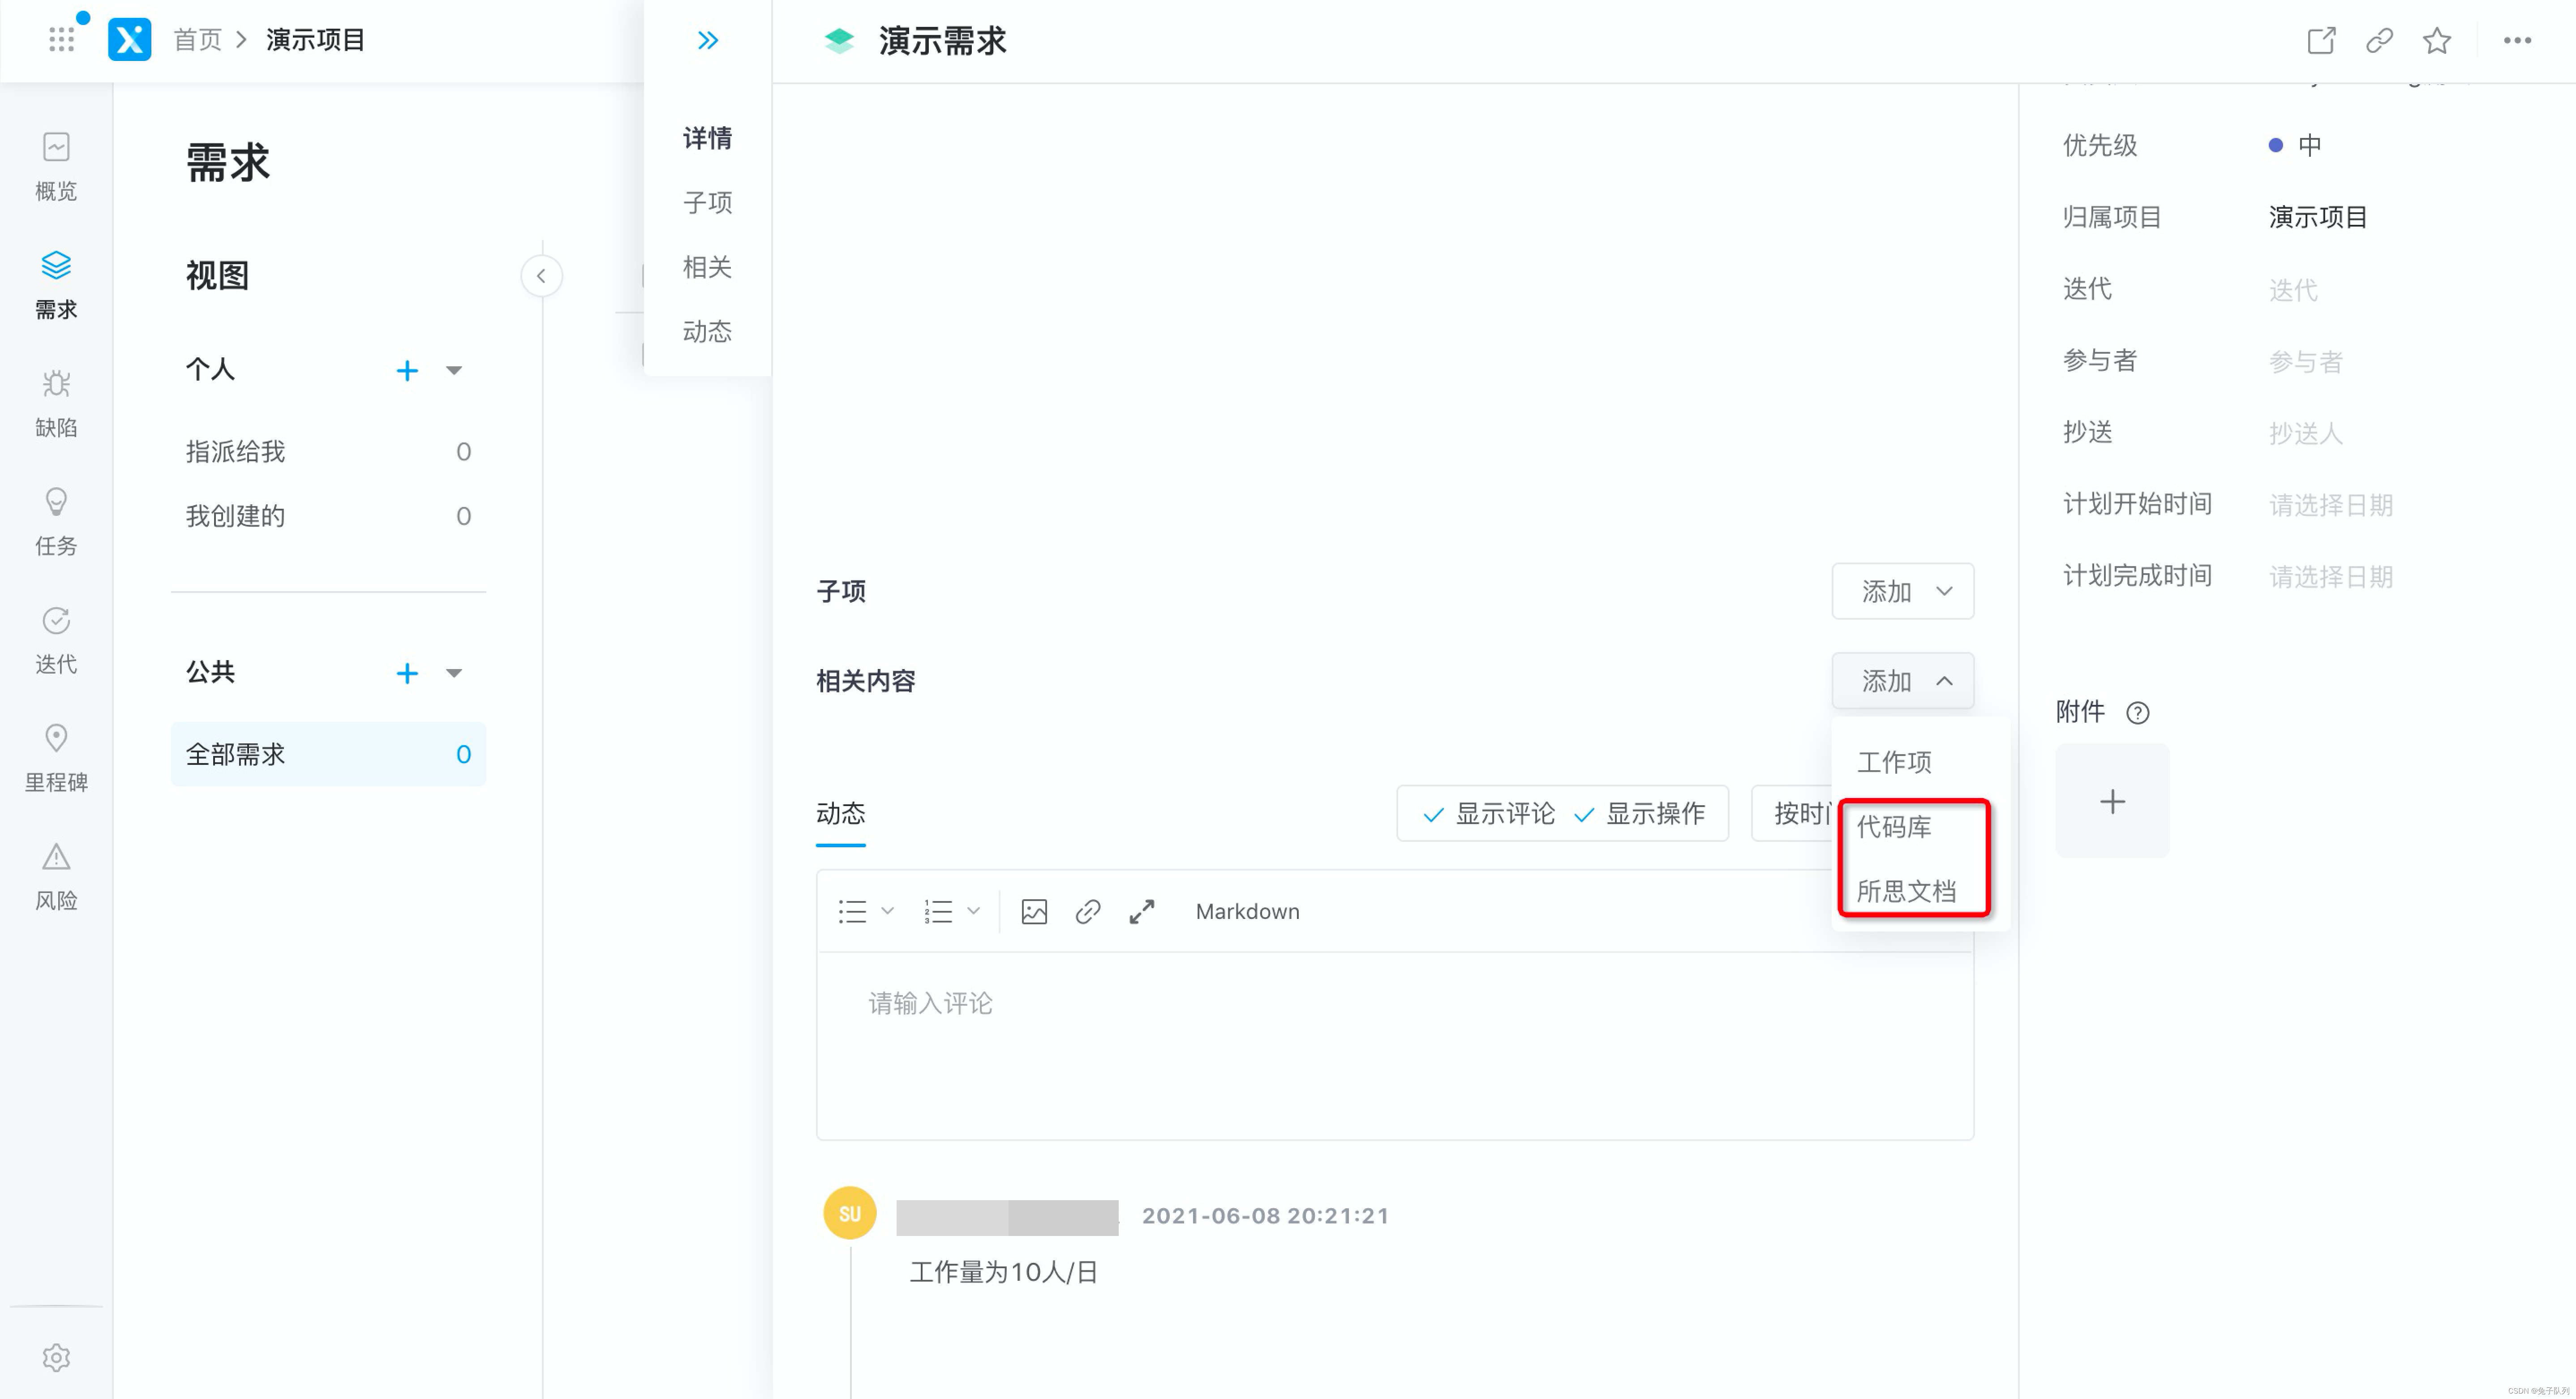Screen dimensions: 2576x1399
Task: Open the 子项 添加 dropdown
Action: point(1902,591)
